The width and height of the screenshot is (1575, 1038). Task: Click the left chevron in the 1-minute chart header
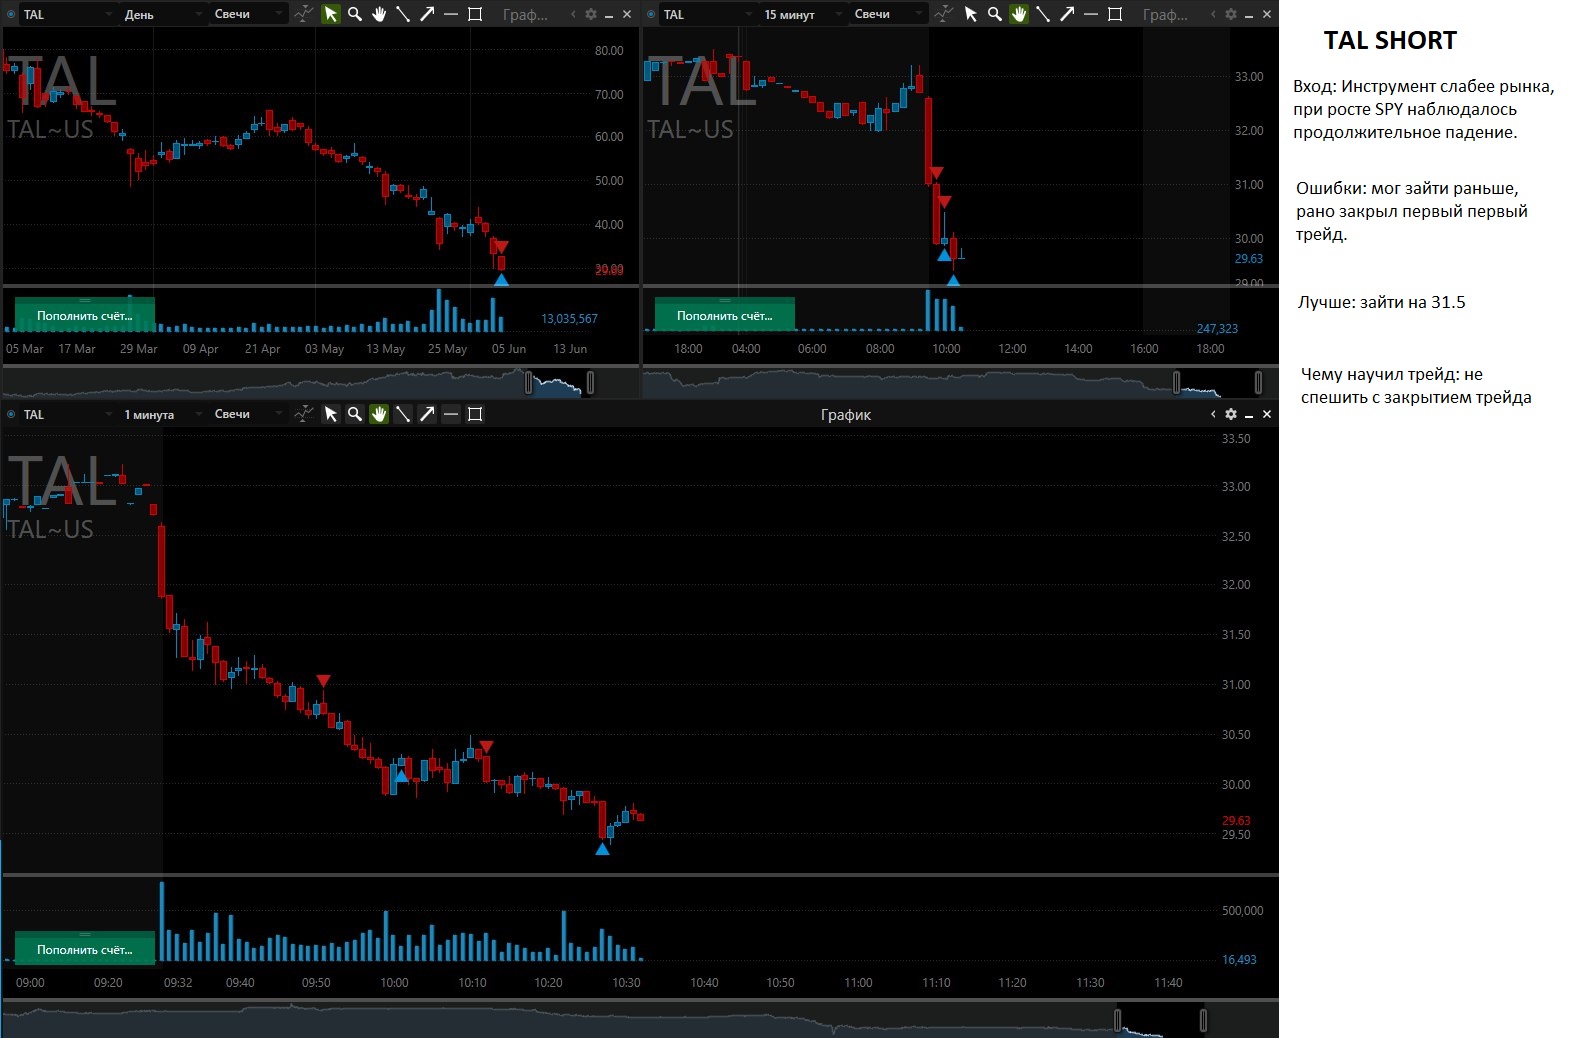[1213, 414]
